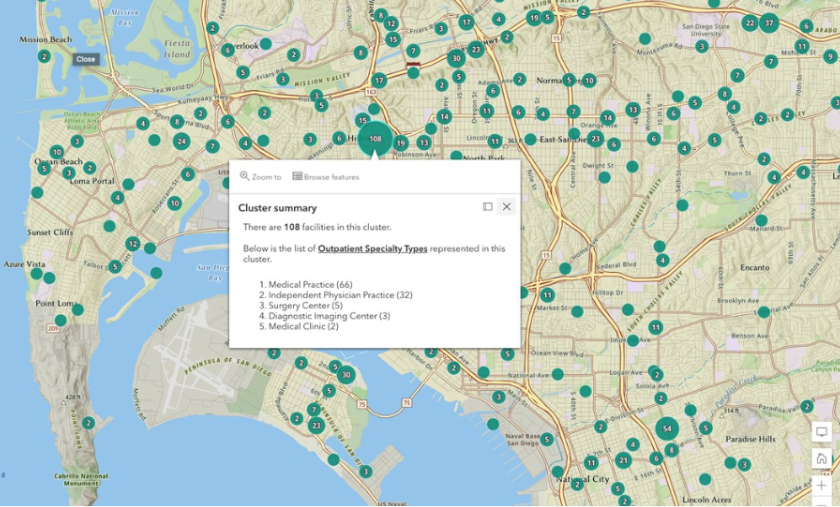Close the Cluster summary popup with X
Image resolution: width=840 pixels, height=507 pixels.
click(506, 206)
